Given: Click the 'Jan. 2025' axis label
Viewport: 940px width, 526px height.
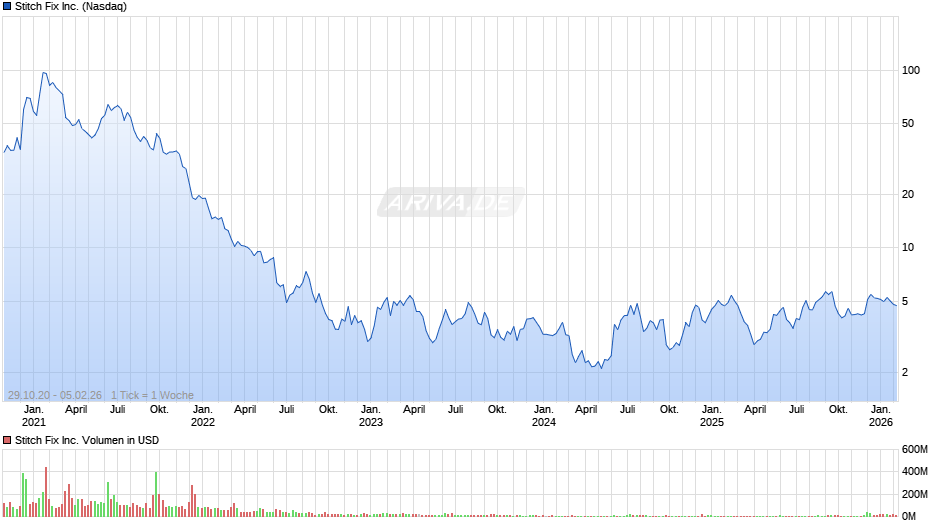Looking at the screenshot, I should coord(712,416).
